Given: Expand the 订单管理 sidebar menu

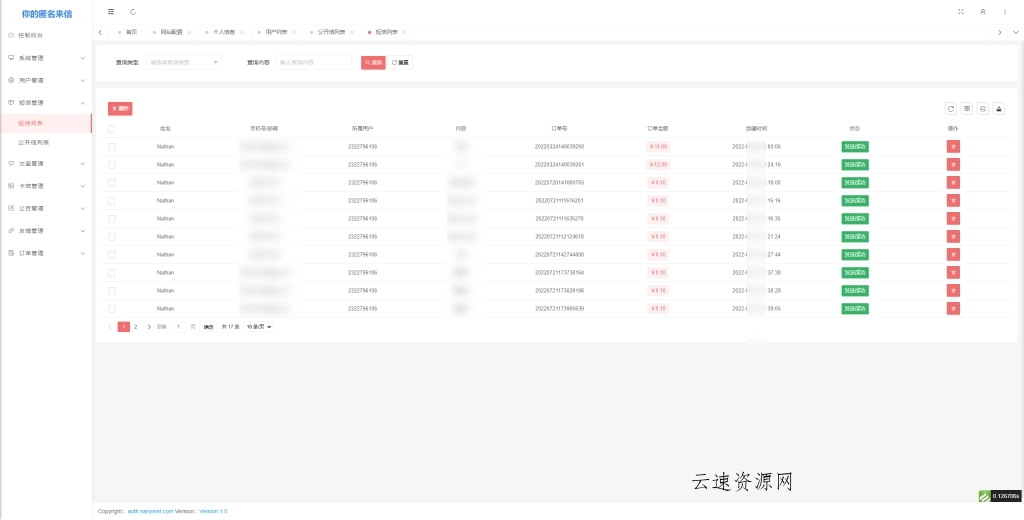Looking at the screenshot, I should tap(46, 253).
